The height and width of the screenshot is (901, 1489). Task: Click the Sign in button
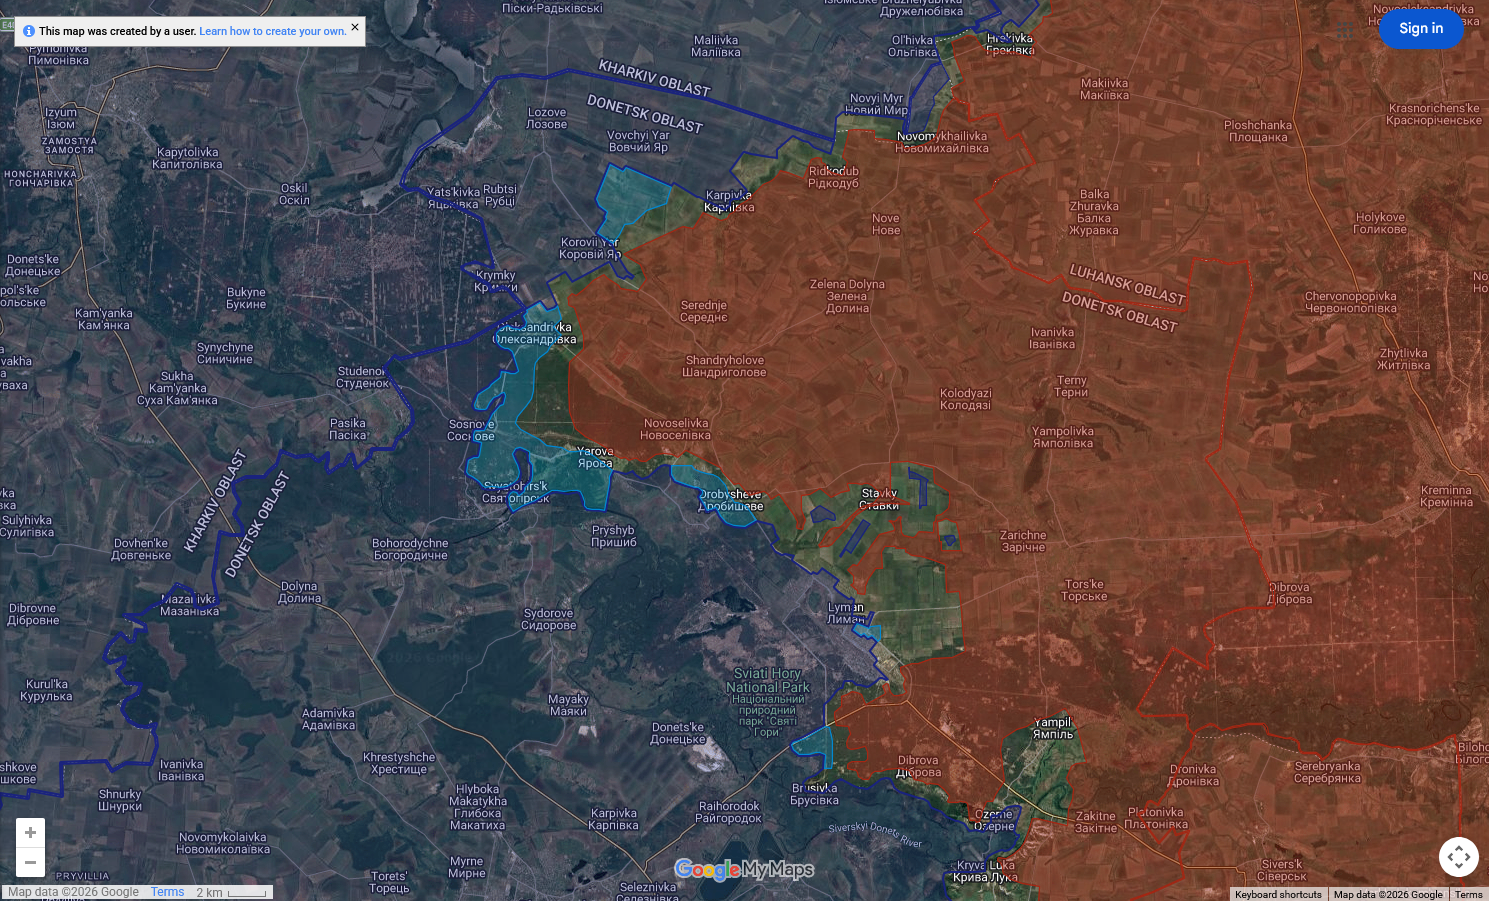pyautogui.click(x=1421, y=28)
